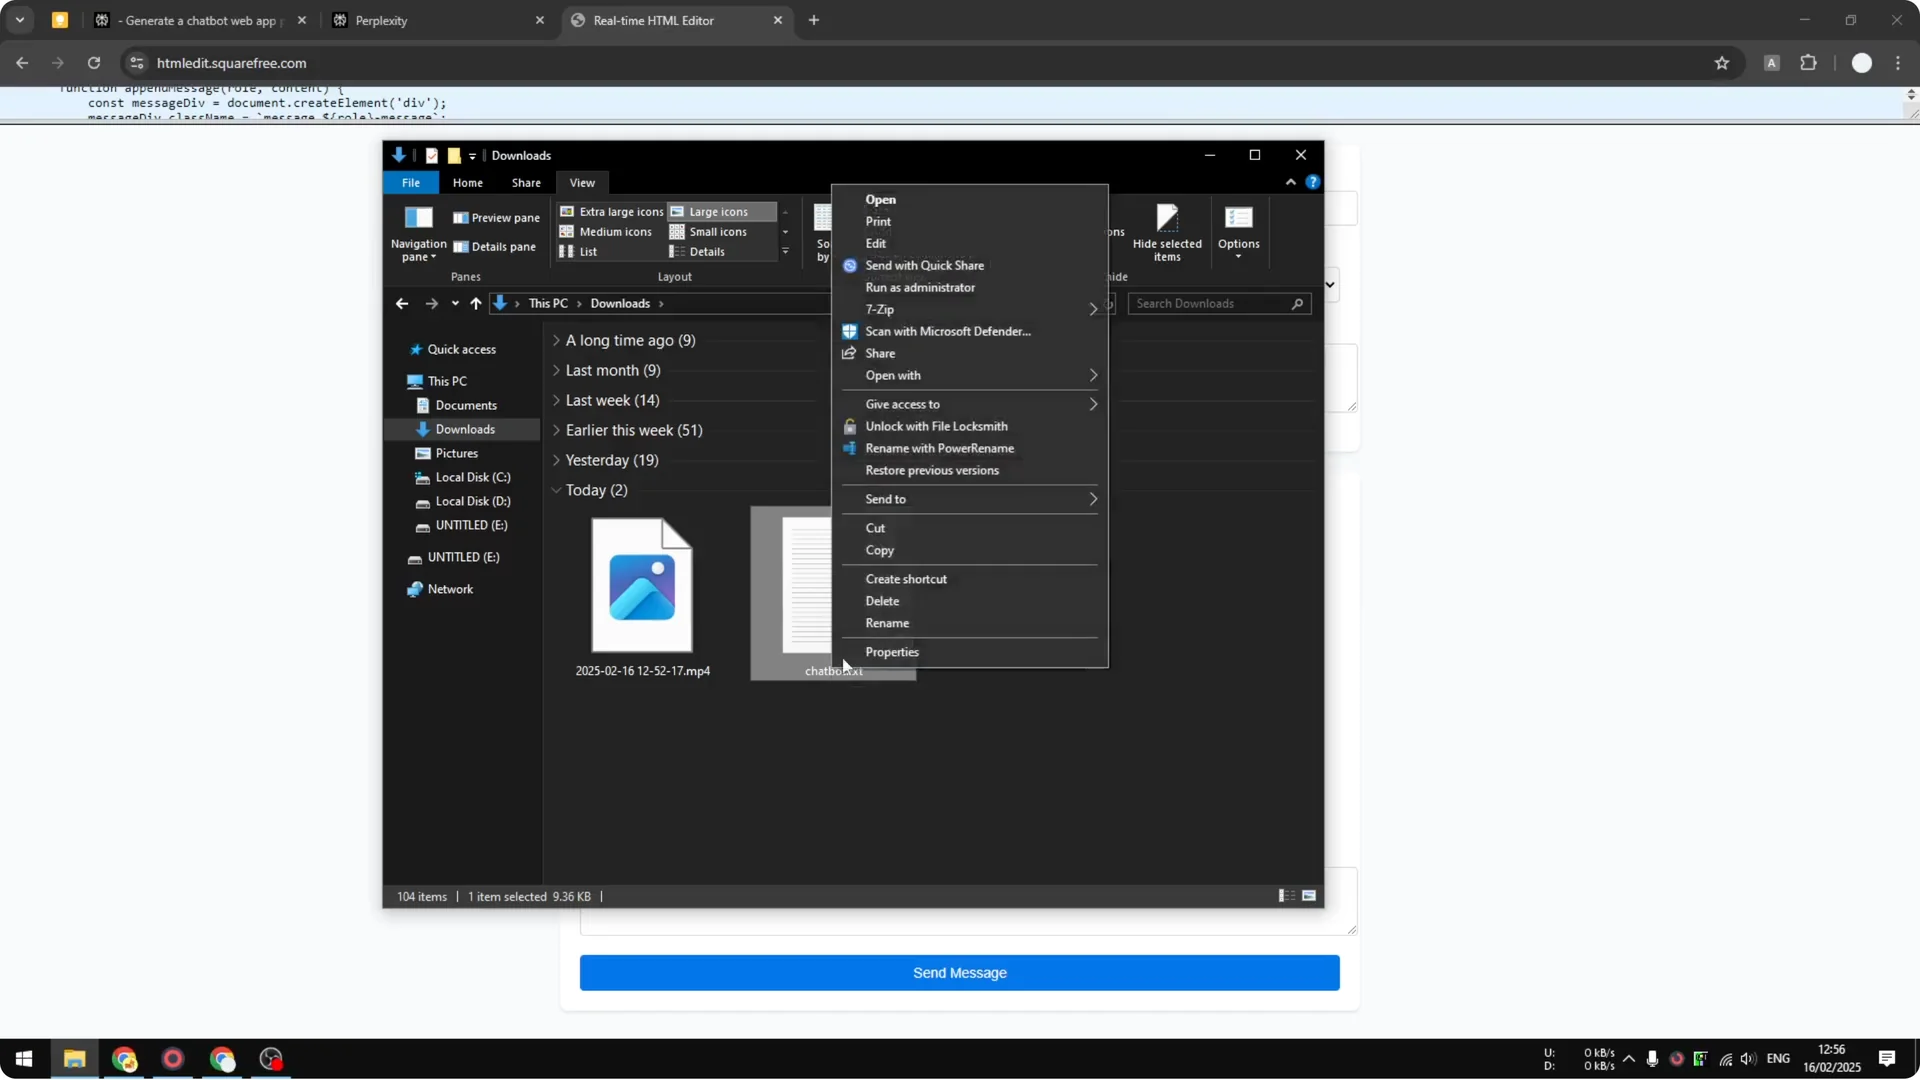Image resolution: width=1920 pixels, height=1080 pixels.
Task: Select Properties from the context menu
Action: tap(891, 652)
